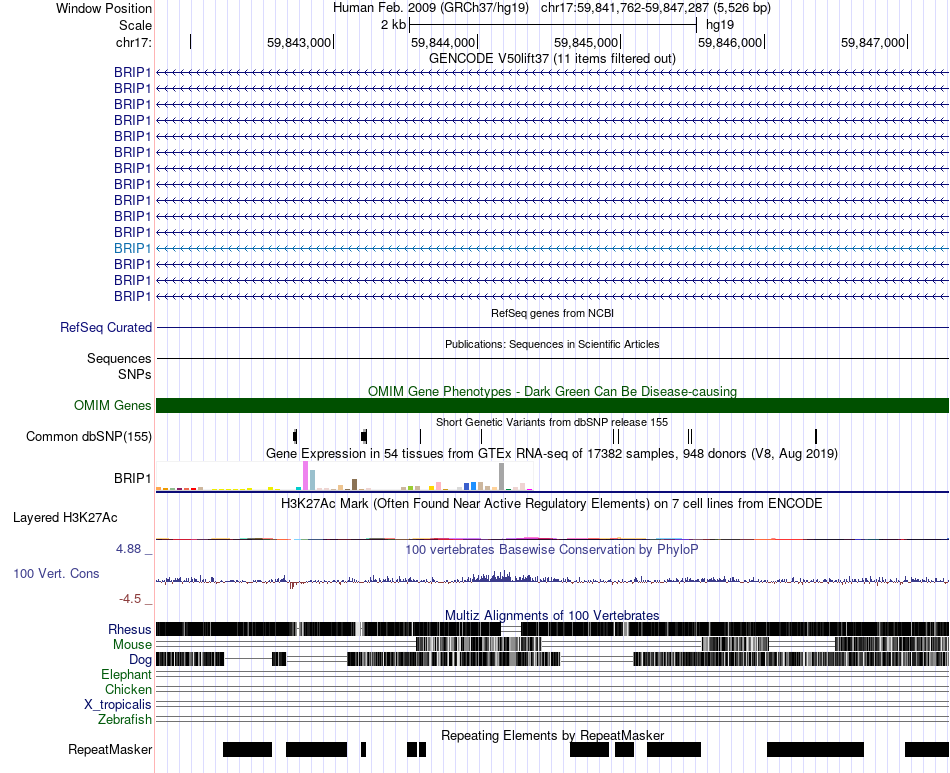Open the Layered H3K27Ac track label

[x=65, y=518]
